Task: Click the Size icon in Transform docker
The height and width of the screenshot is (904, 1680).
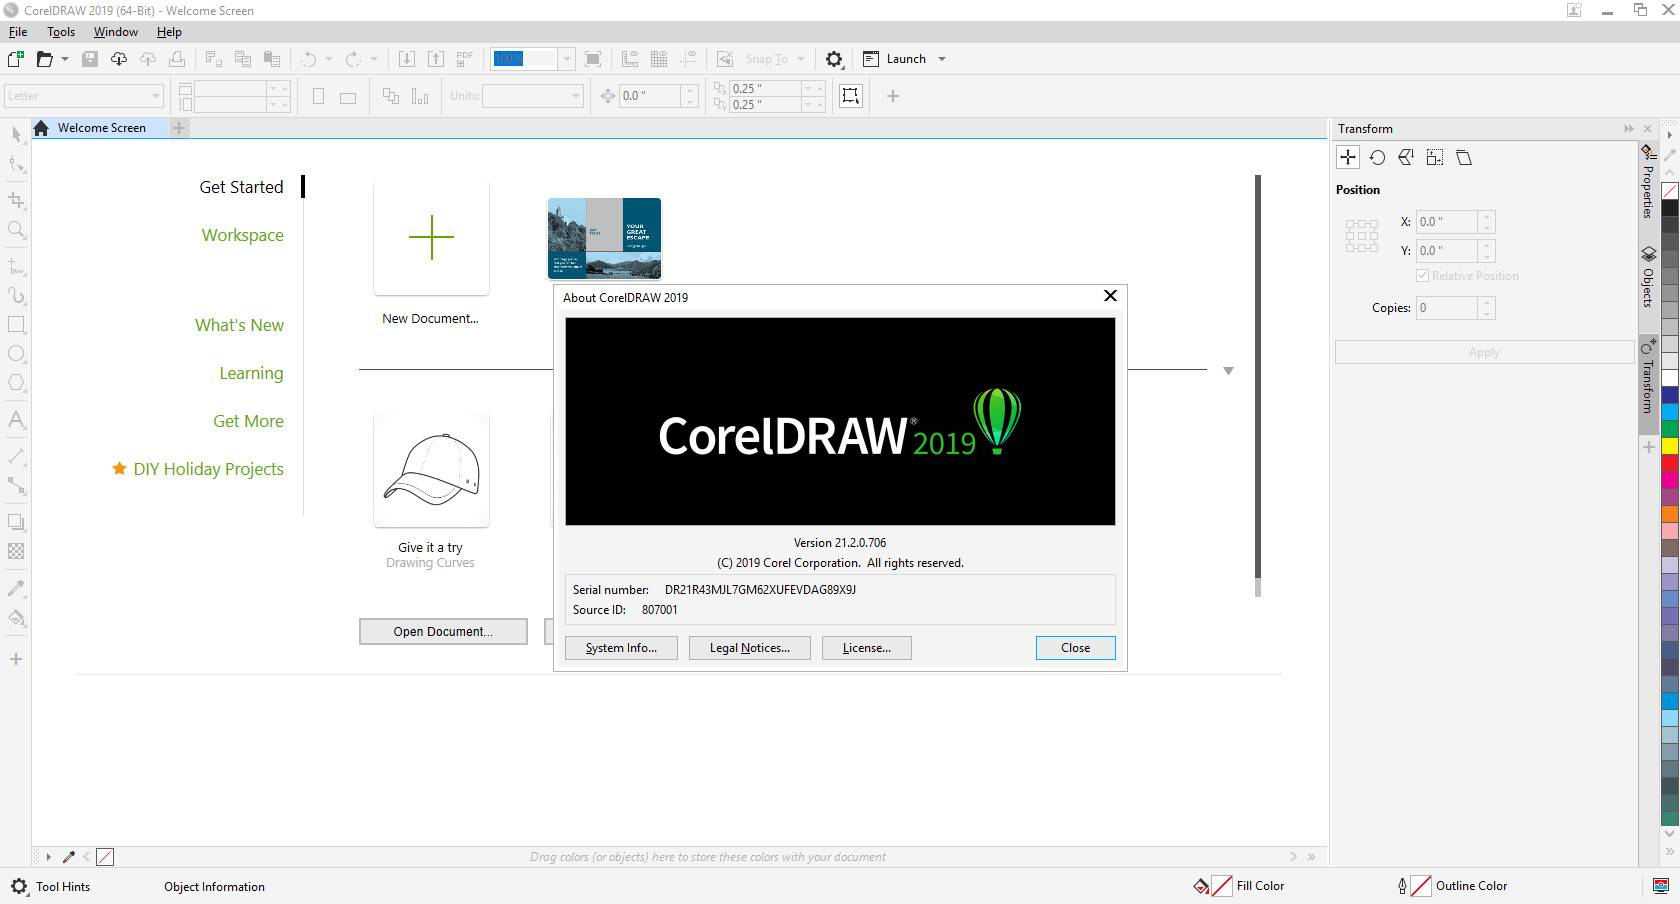Action: pos(1435,157)
